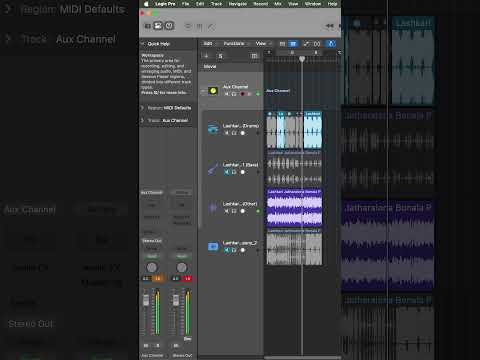Expand the Region: MIDI Defaults disclosure triangle
The image size is (480, 360).
[x=143, y=108]
